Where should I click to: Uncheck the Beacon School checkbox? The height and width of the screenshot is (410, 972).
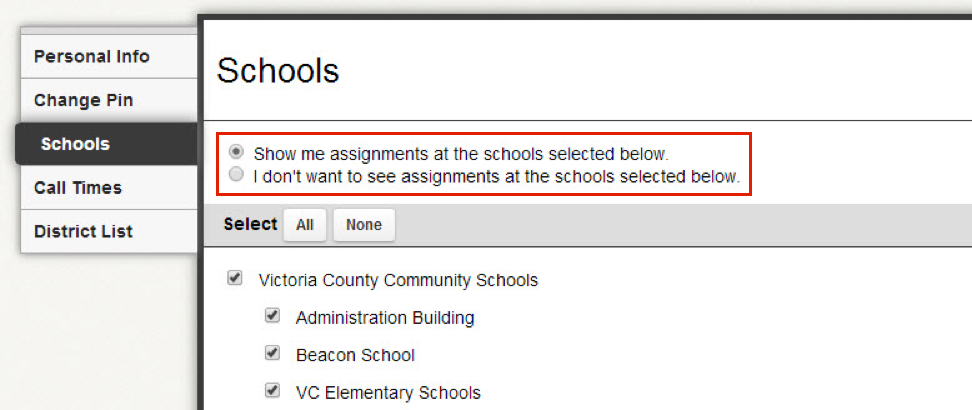[x=272, y=353]
